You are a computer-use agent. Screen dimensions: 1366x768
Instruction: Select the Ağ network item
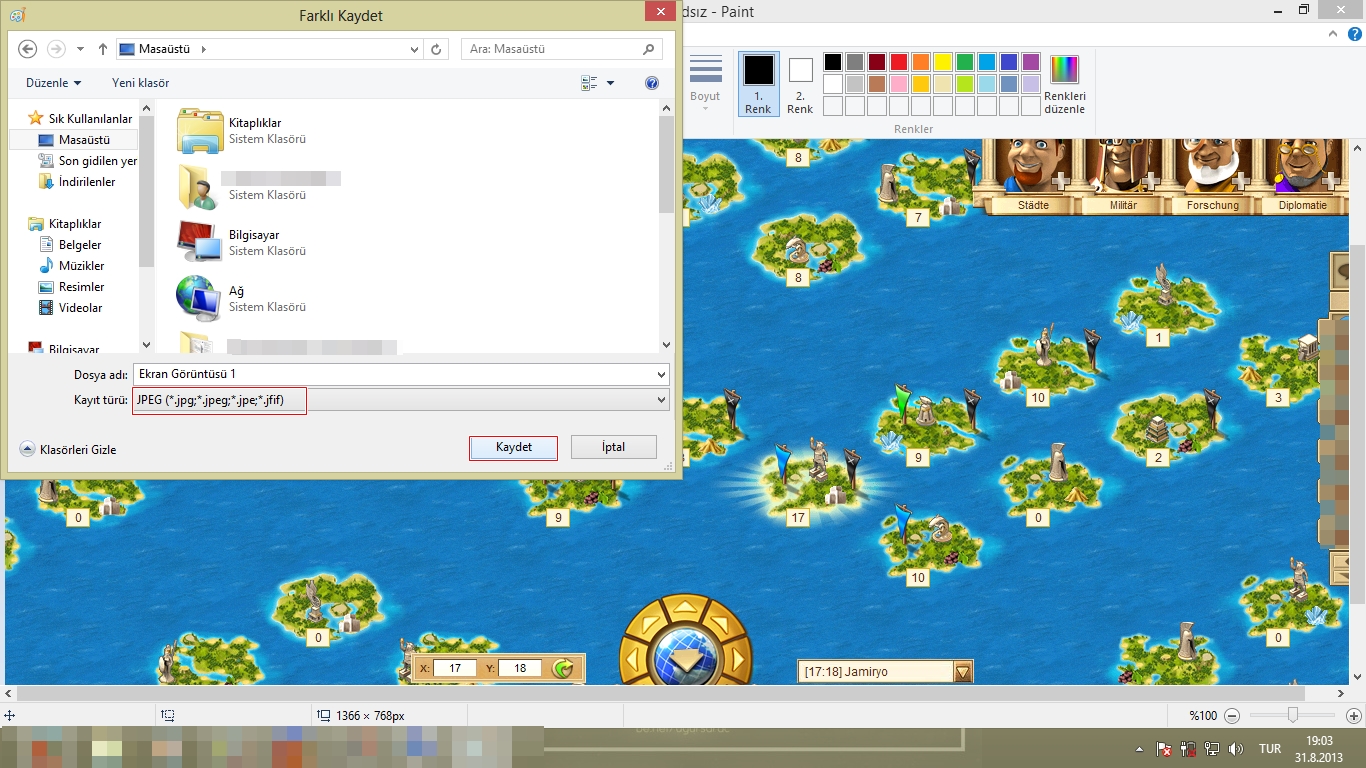(x=240, y=299)
